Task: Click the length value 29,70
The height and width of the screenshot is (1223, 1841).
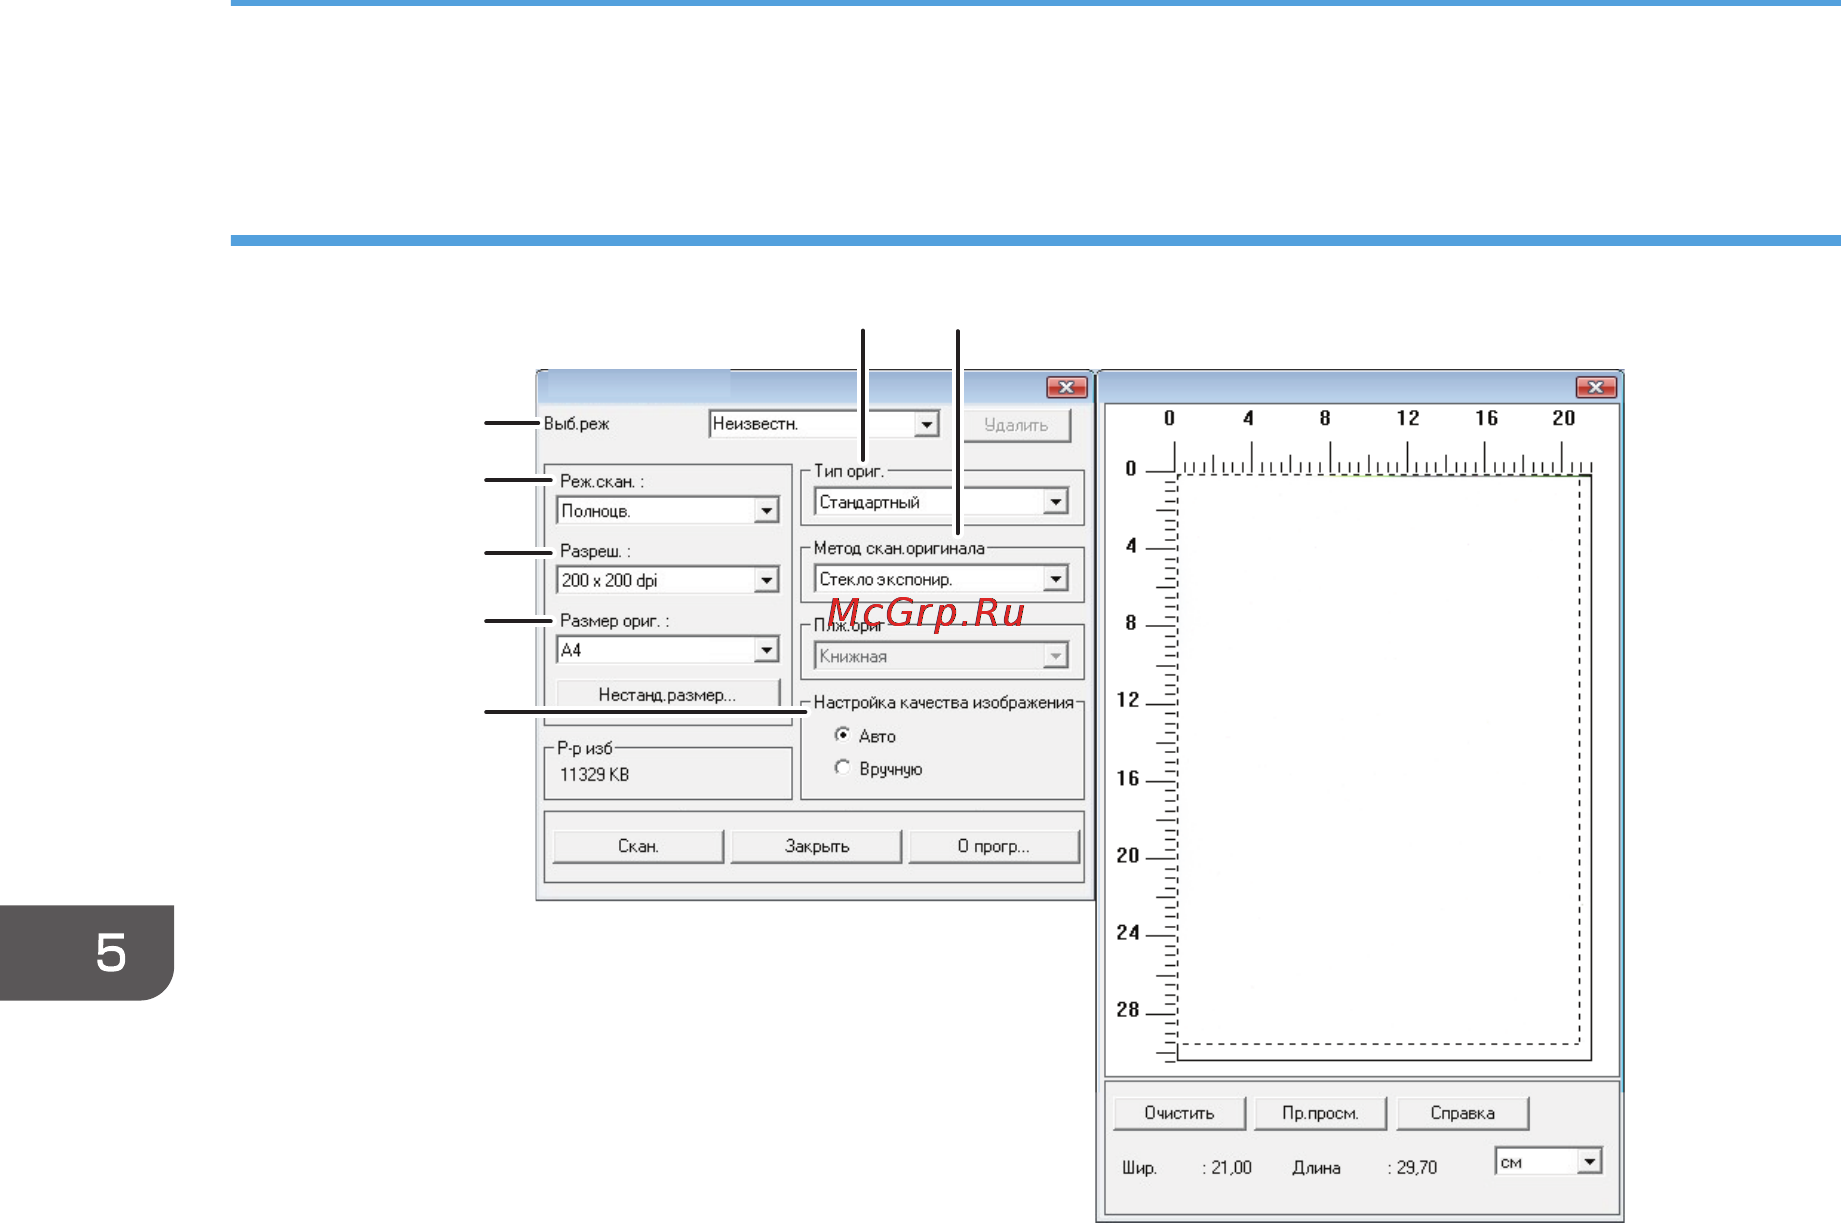Action: tap(1417, 1168)
